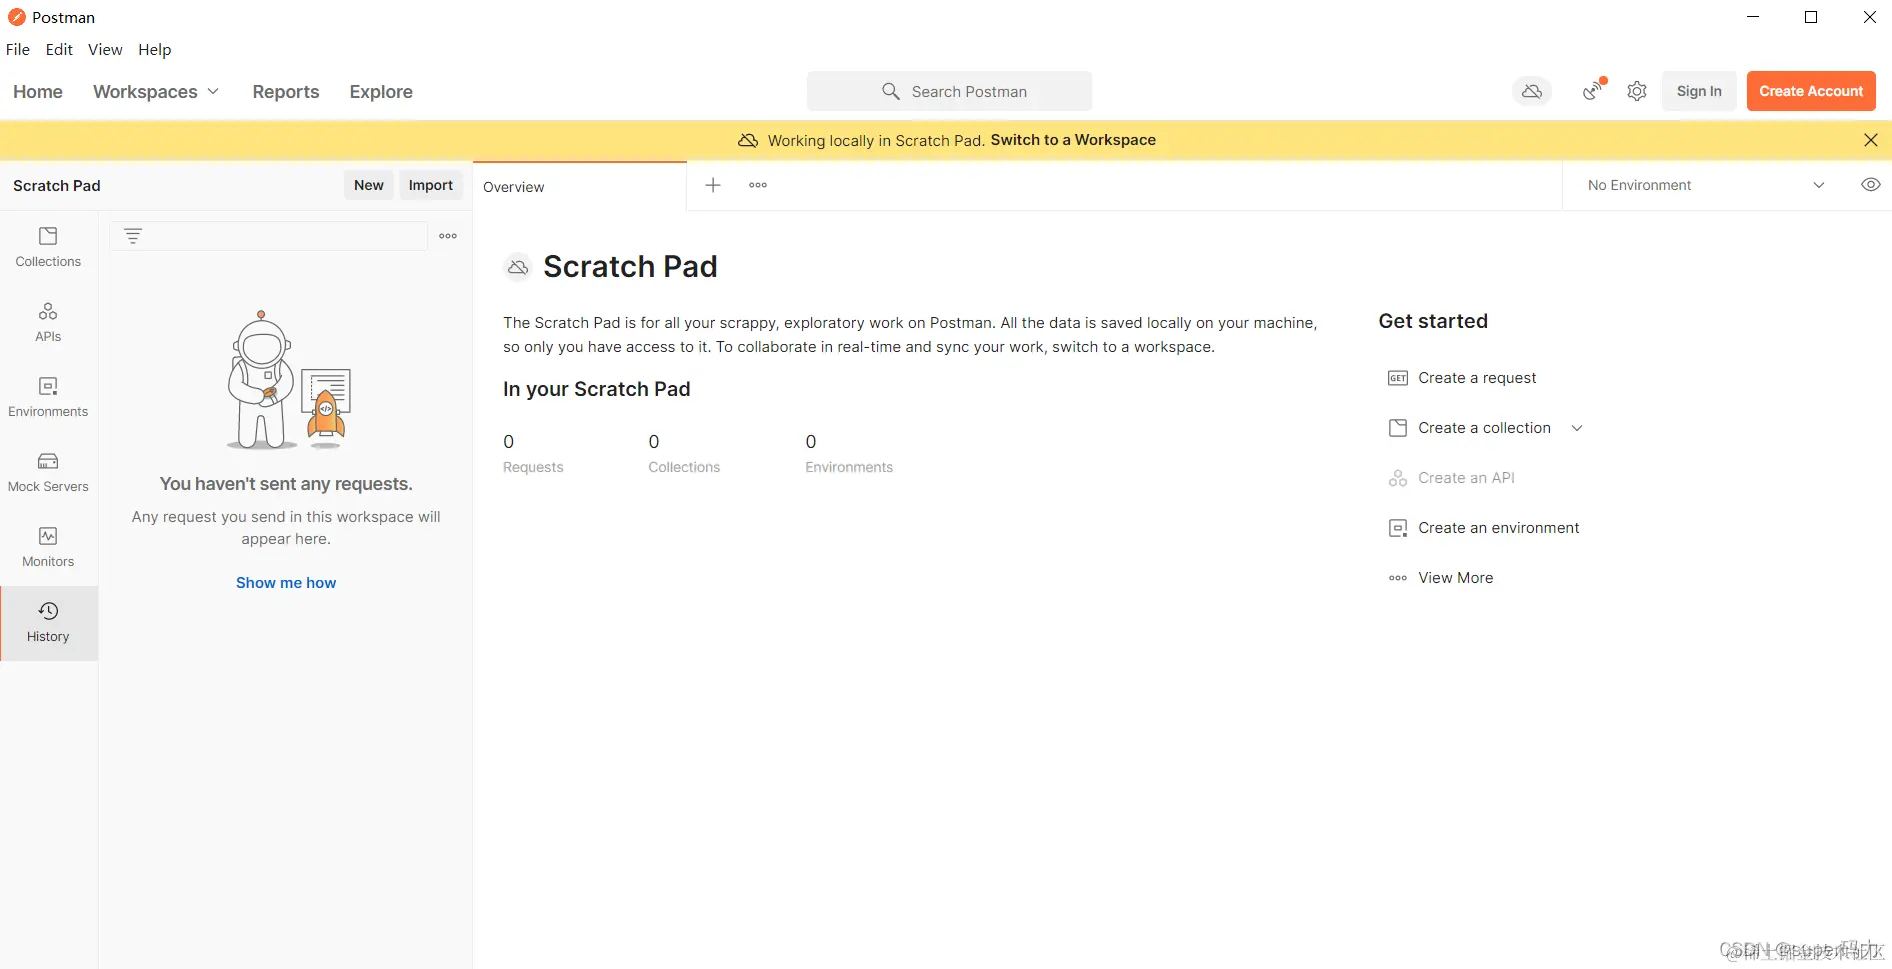Open the Explore page
The image size is (1892, 969).
click(x=381, y=92)
